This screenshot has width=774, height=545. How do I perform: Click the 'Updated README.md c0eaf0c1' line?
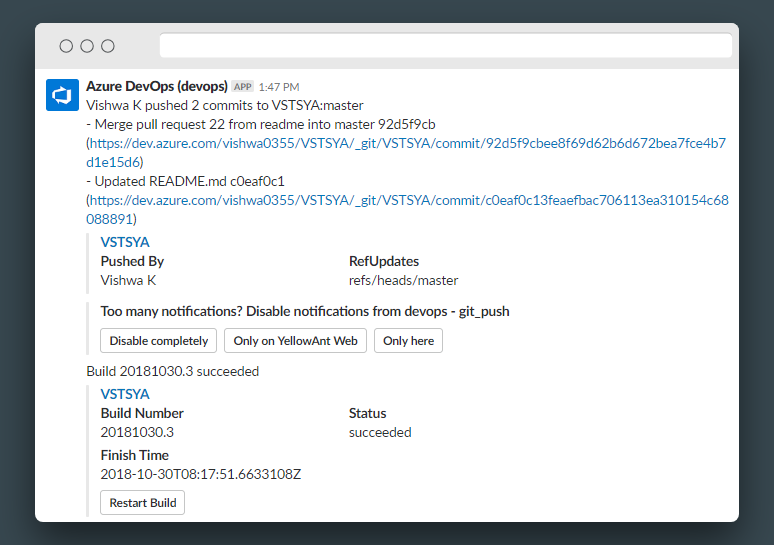[186, 182]
